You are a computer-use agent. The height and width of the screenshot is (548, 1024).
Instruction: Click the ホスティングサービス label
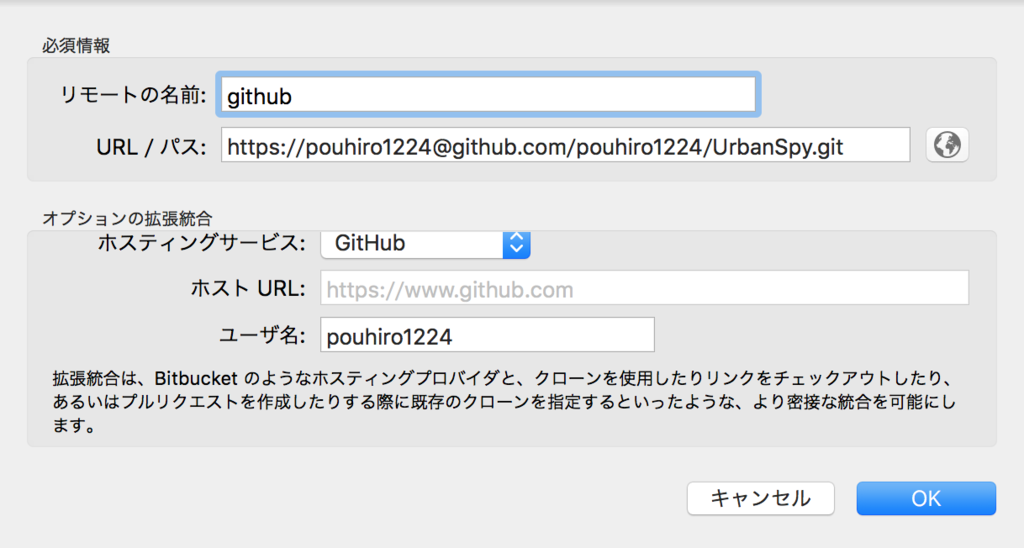[202, 243]
